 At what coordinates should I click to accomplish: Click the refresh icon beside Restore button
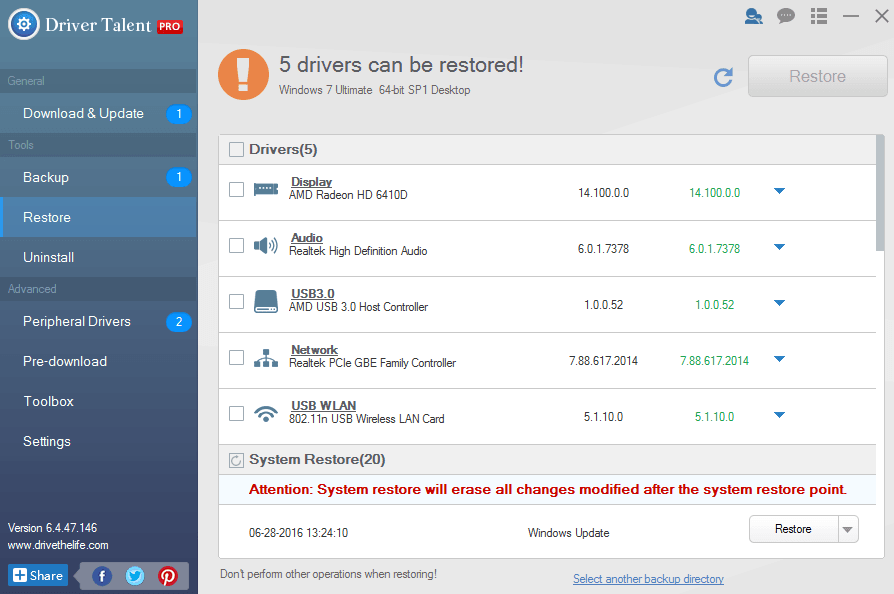[x=723, y=77]
